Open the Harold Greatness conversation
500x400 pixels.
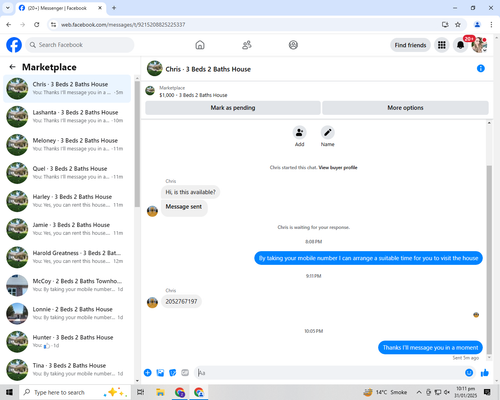[67, 257]
